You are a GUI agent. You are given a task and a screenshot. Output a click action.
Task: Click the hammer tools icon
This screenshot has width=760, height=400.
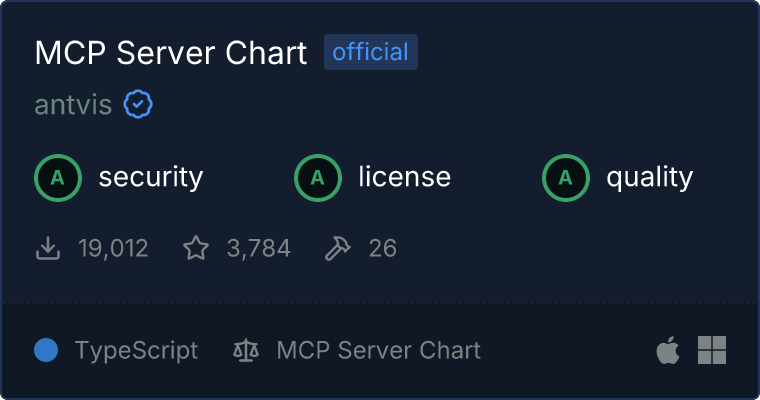[337, 248]
